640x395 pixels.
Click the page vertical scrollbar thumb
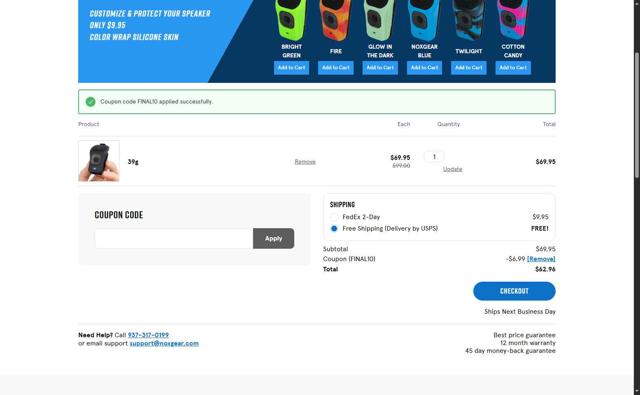tap(636, 115)
